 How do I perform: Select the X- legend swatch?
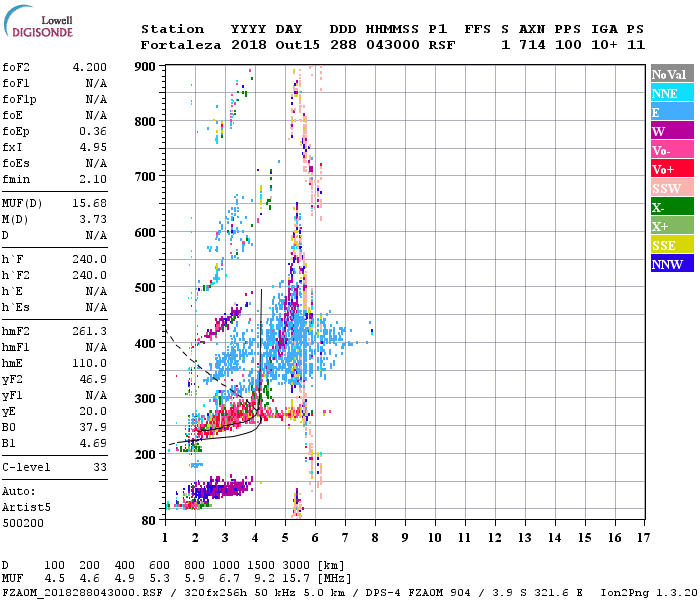672,207
